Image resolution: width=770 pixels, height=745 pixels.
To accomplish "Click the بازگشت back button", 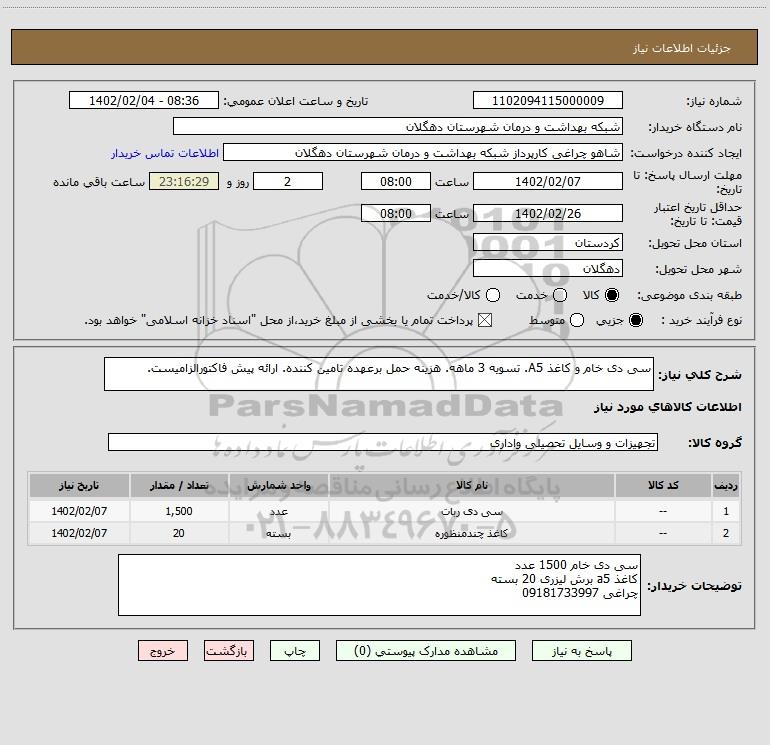I will (x=229, y=651).
